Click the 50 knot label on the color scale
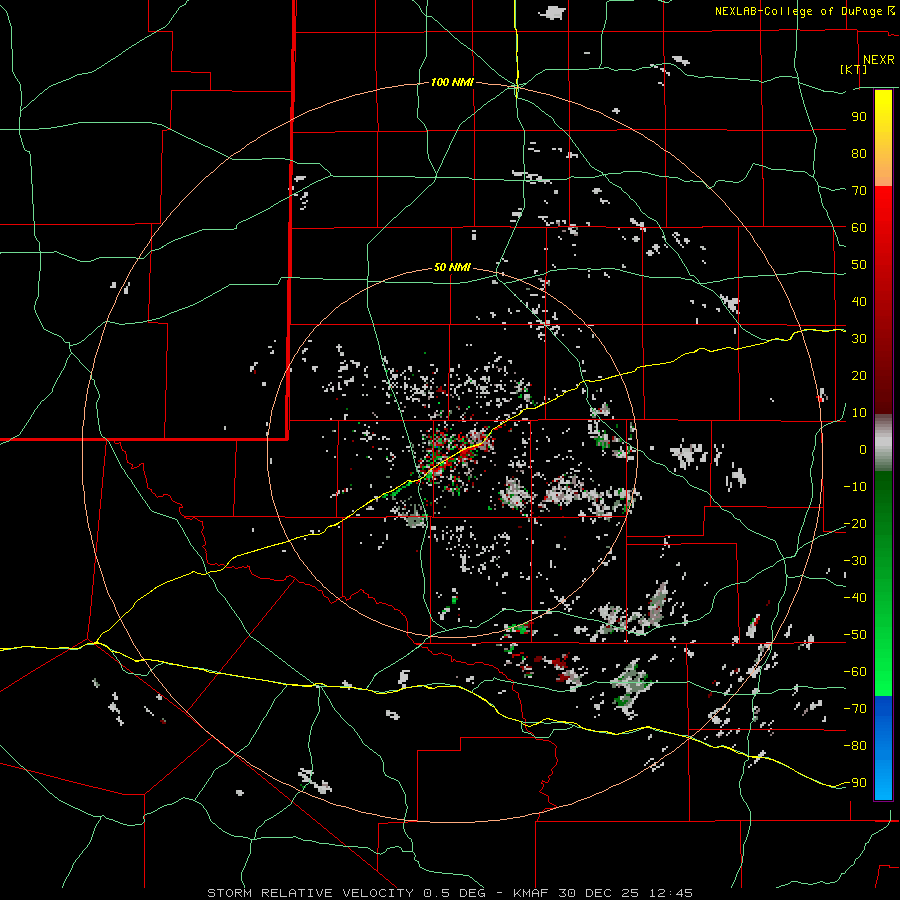The width and height of the screenshot is (900, 900). [859, 265]
